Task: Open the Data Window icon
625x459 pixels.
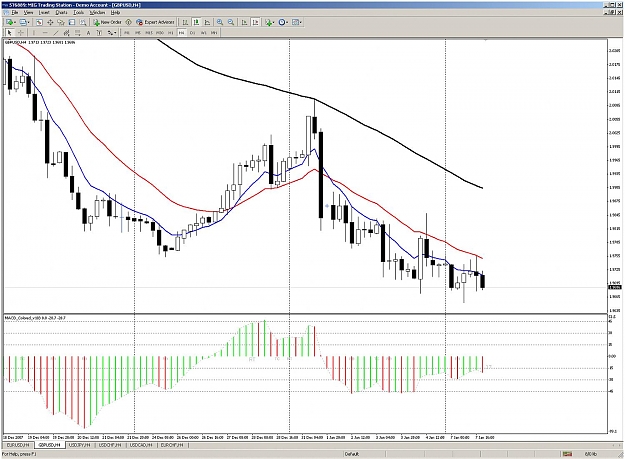Action: tap(50, 22)
